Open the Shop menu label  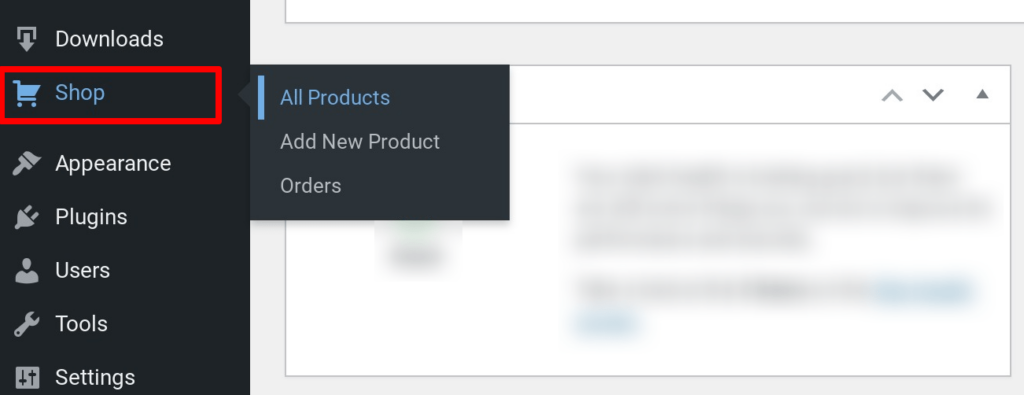point(80,93)
